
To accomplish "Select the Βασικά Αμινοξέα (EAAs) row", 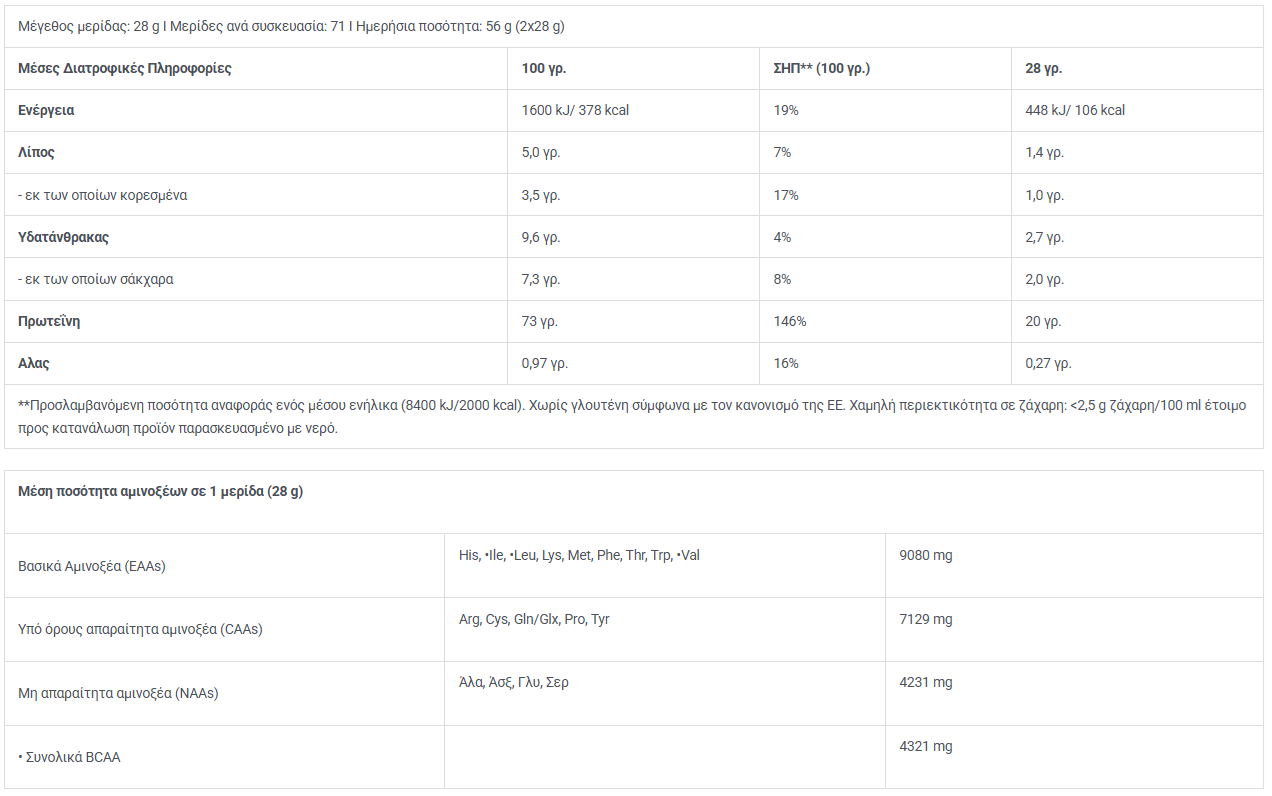I will coord(634,565).
